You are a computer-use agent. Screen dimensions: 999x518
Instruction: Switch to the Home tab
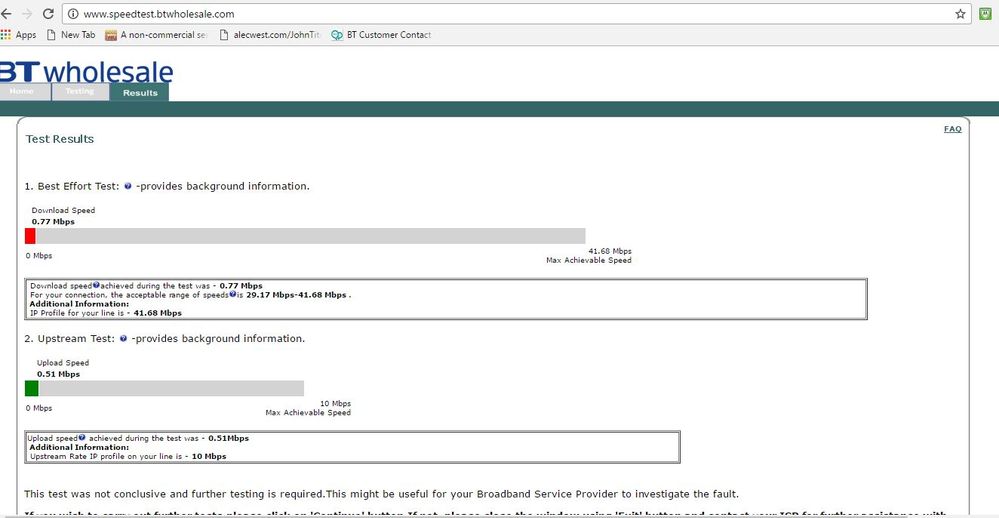pyautogui.click(x=24, y=92)
